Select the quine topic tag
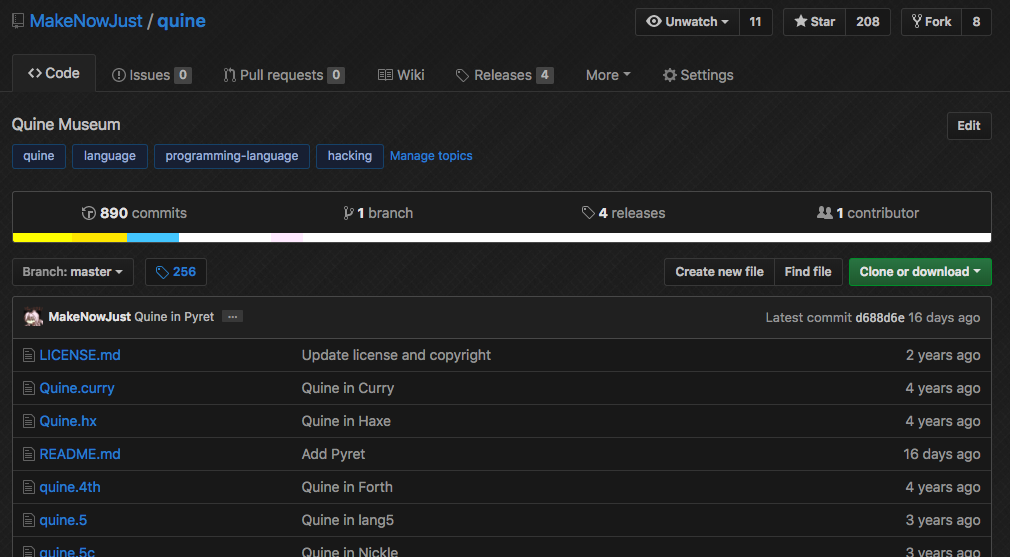 39,156
